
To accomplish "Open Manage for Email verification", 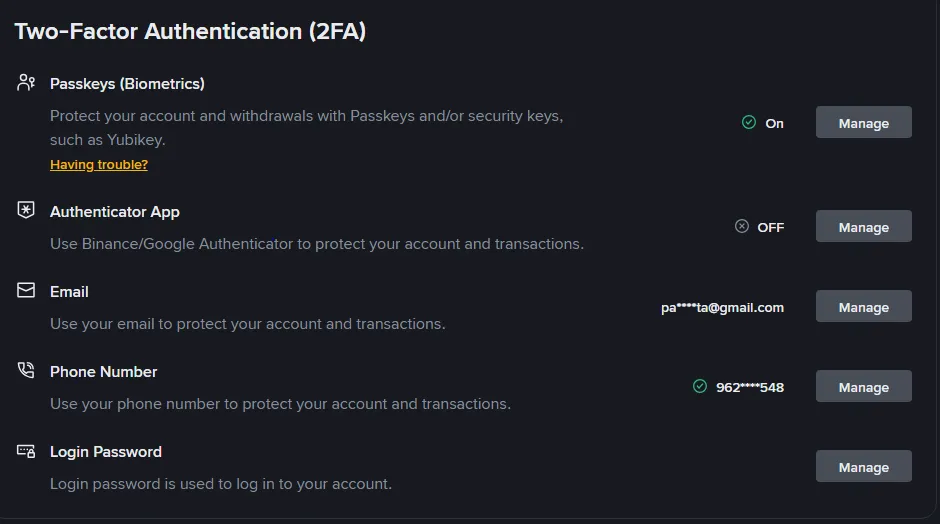I will [863, 306].
